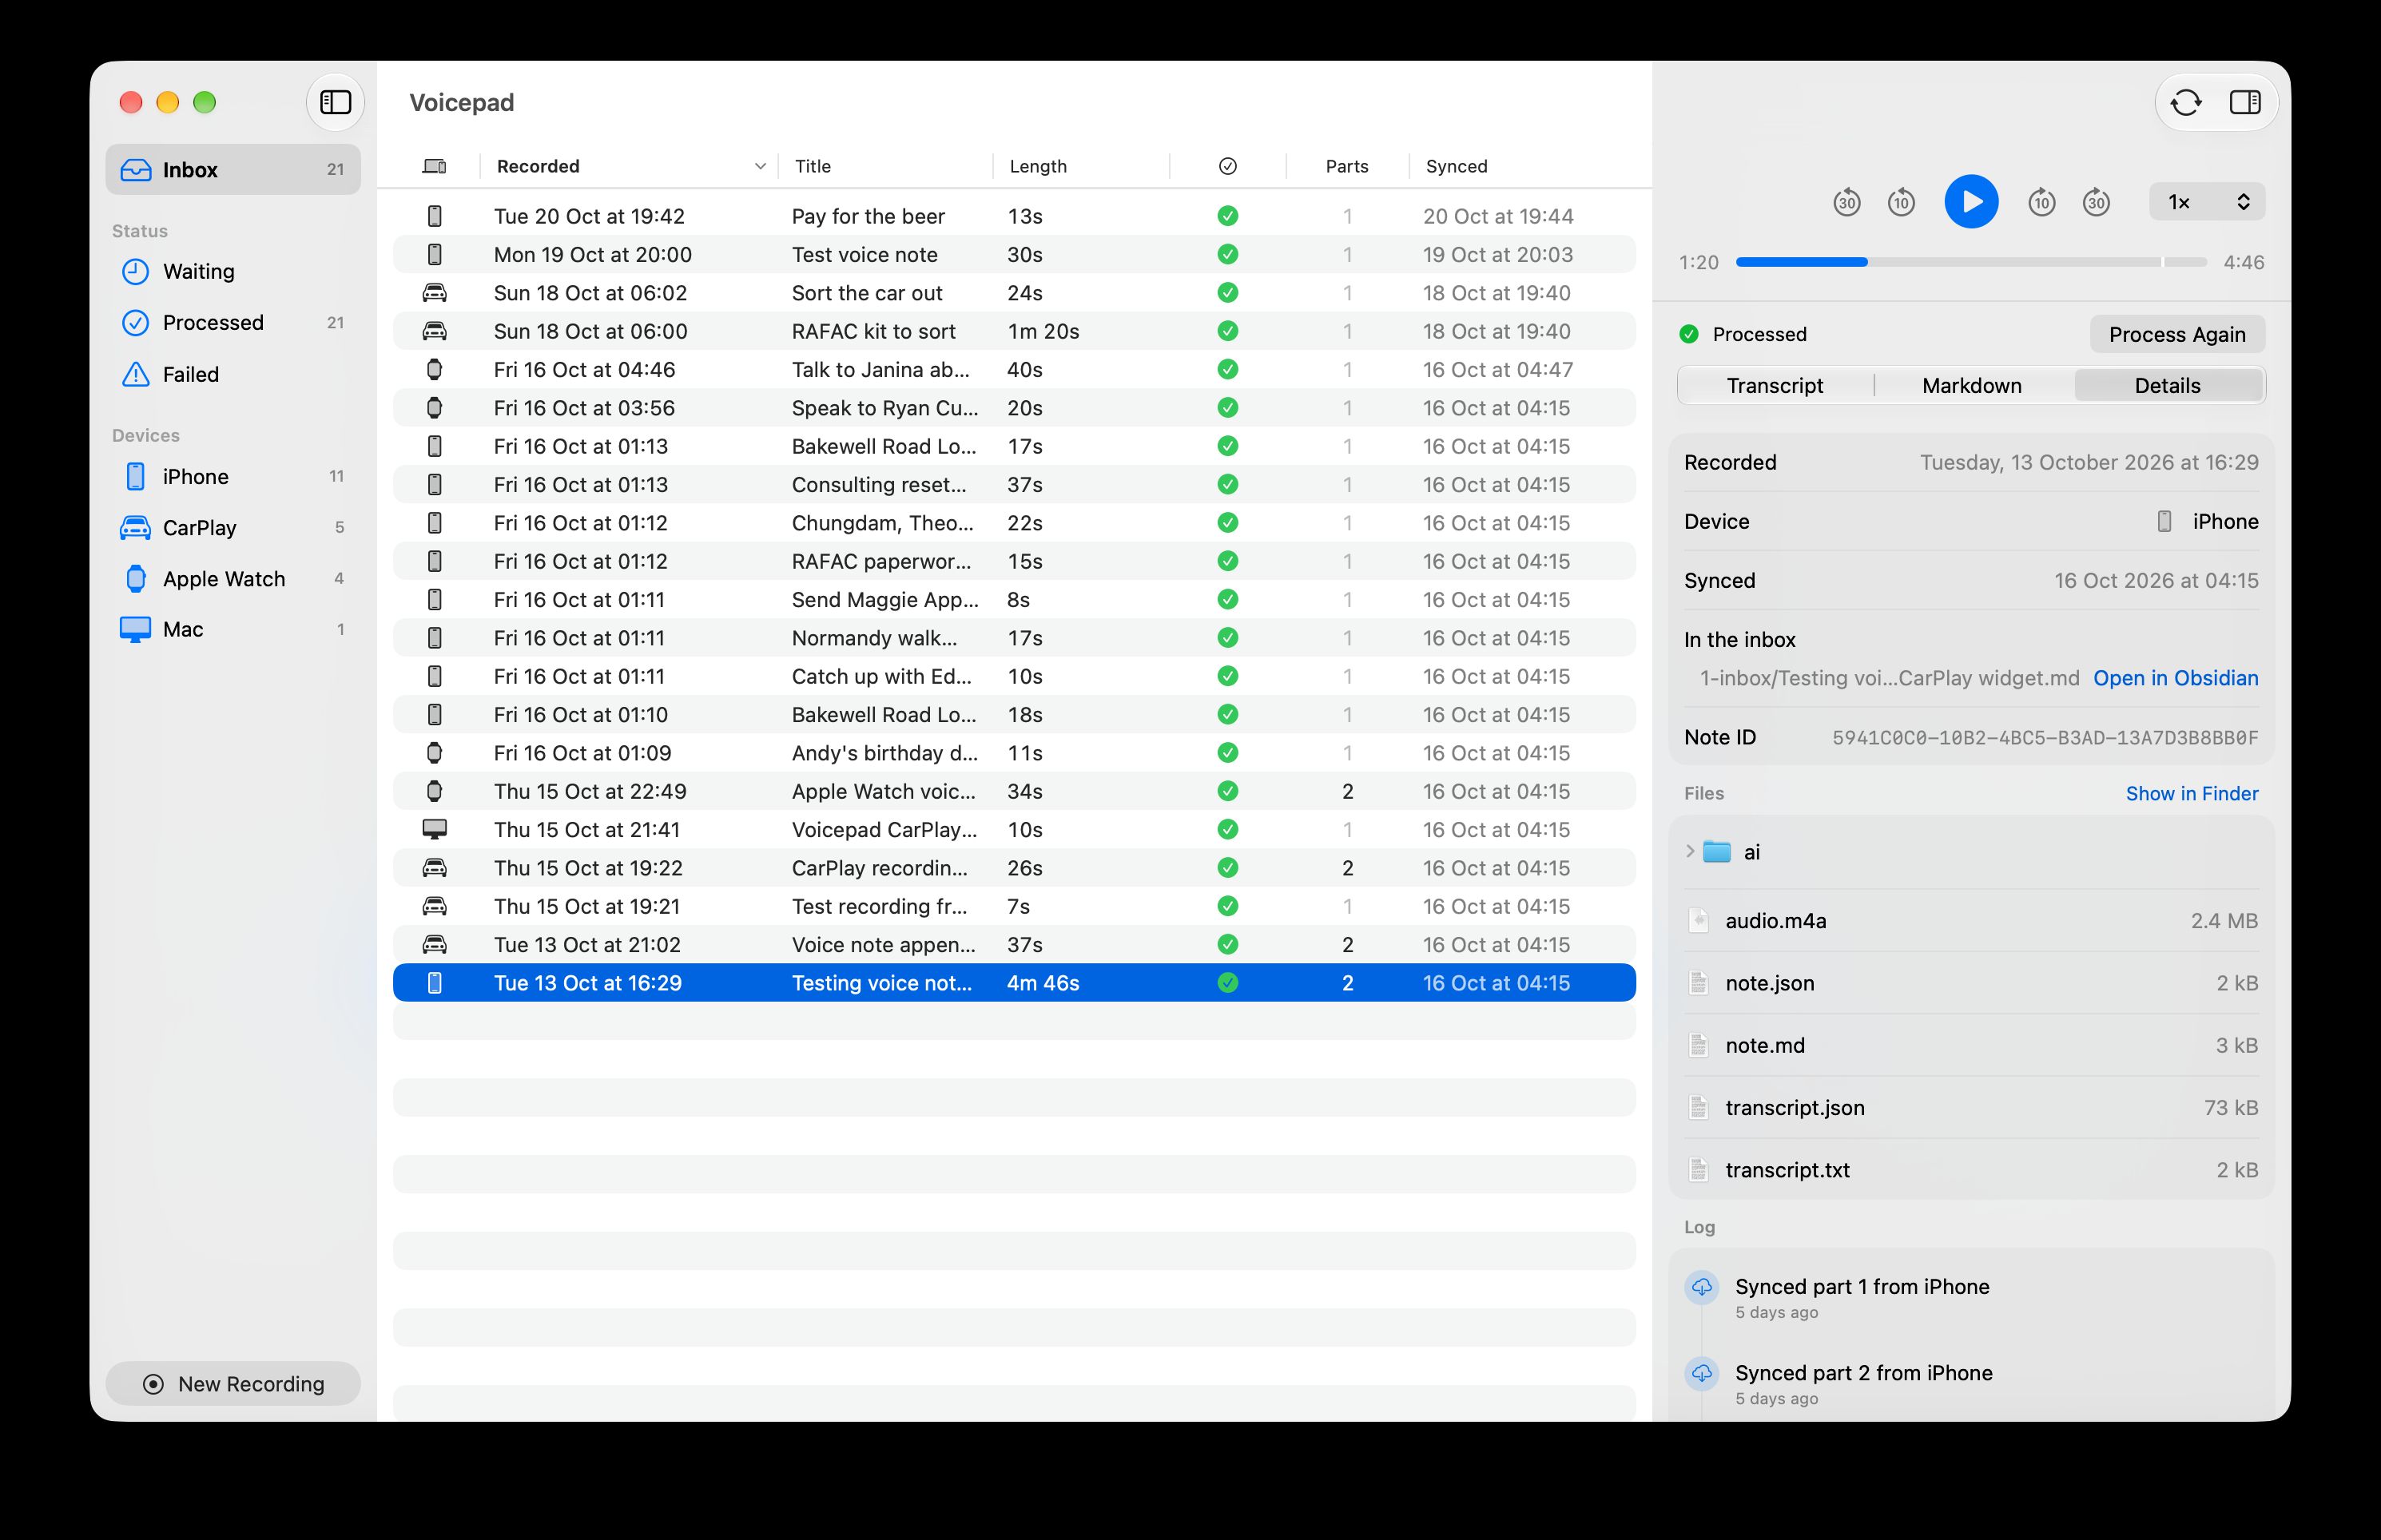The width and height of the screenshot is (2381, 1540).
Task: Skip back 10 seconds
Action: (x=1901, y=202)
